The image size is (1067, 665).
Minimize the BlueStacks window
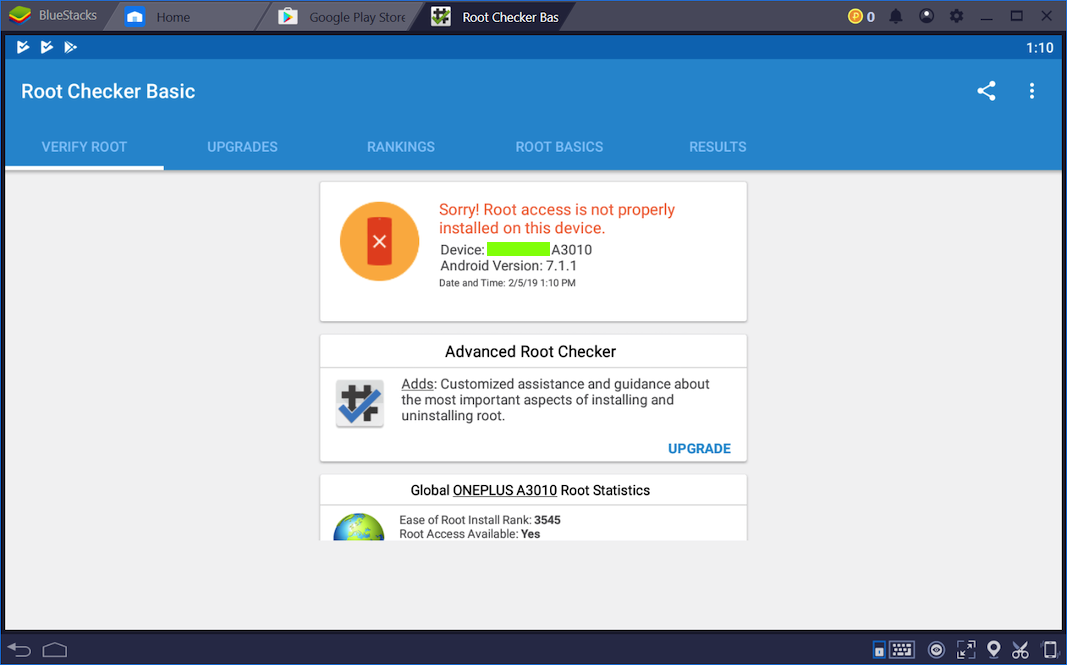986,16
